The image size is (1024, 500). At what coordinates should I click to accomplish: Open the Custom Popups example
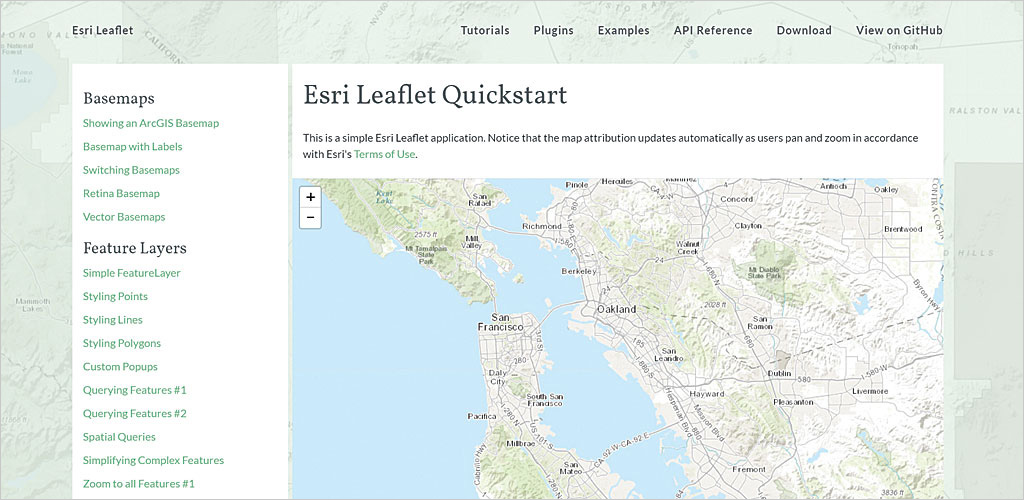coord(120,367)
